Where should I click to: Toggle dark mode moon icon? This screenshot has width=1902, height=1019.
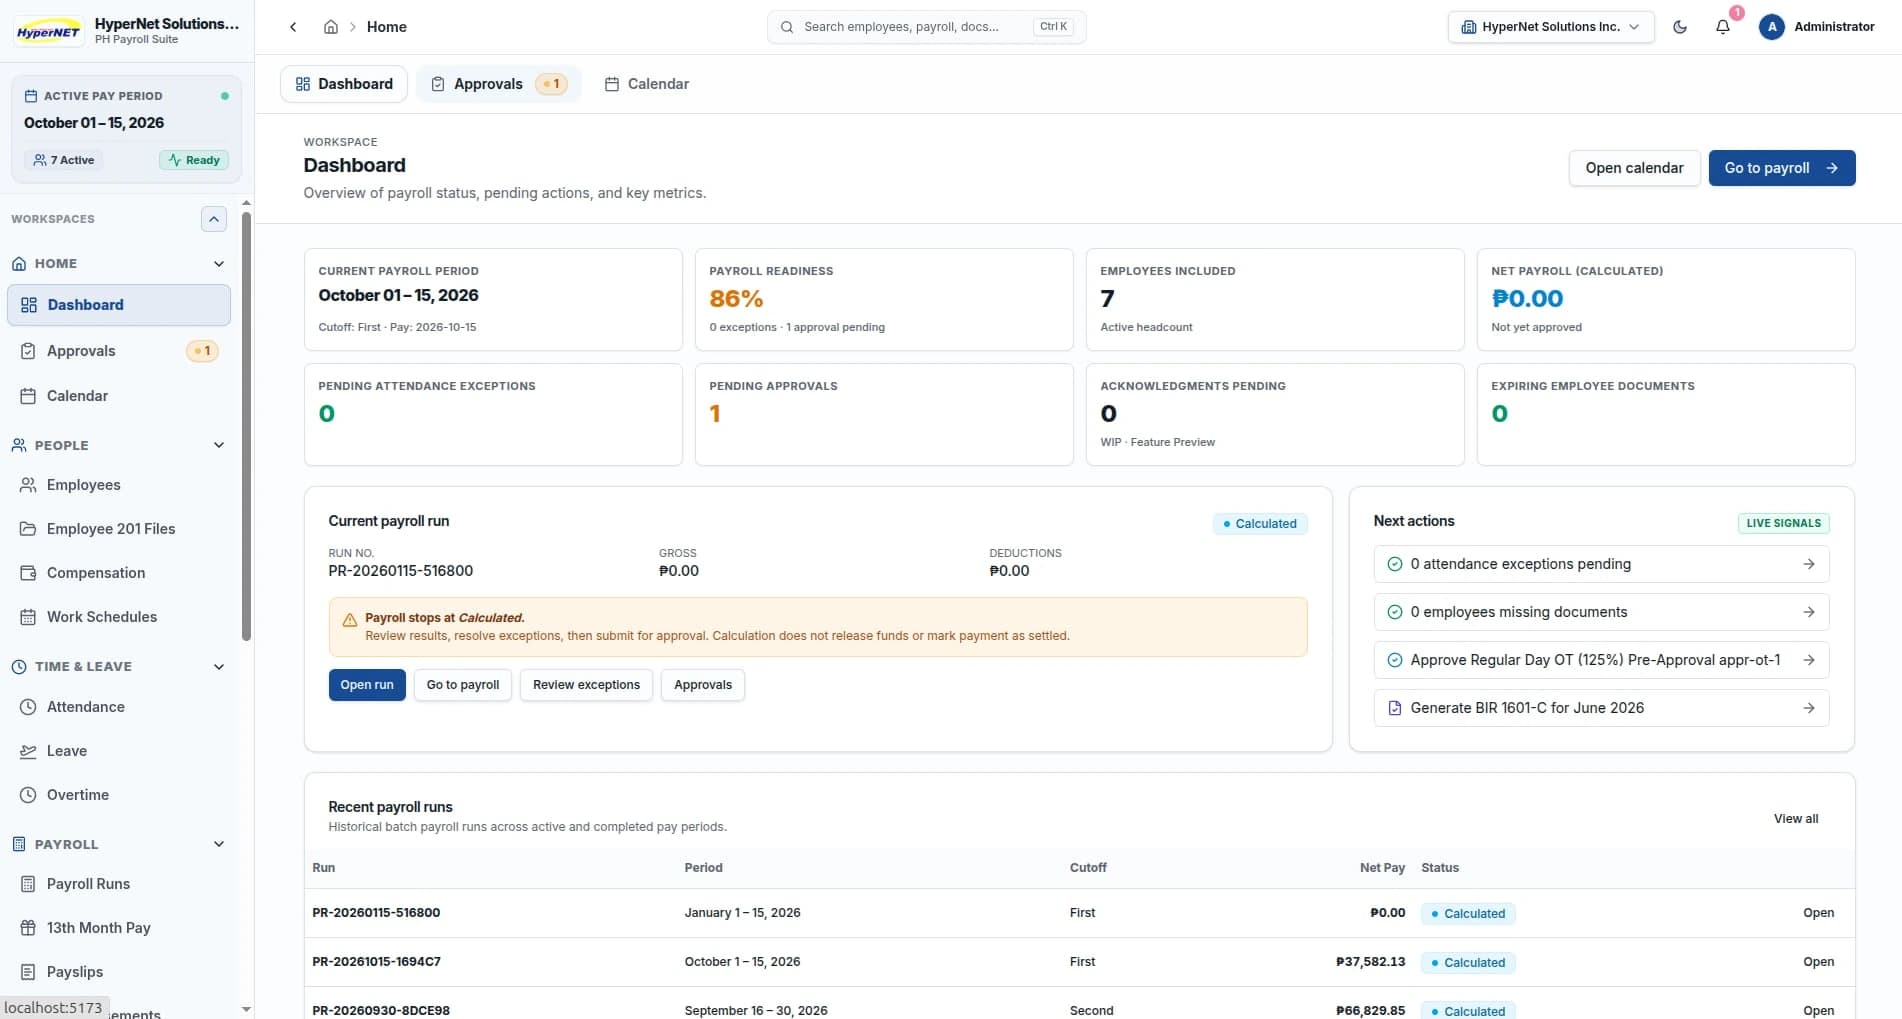click(1680, 27)
